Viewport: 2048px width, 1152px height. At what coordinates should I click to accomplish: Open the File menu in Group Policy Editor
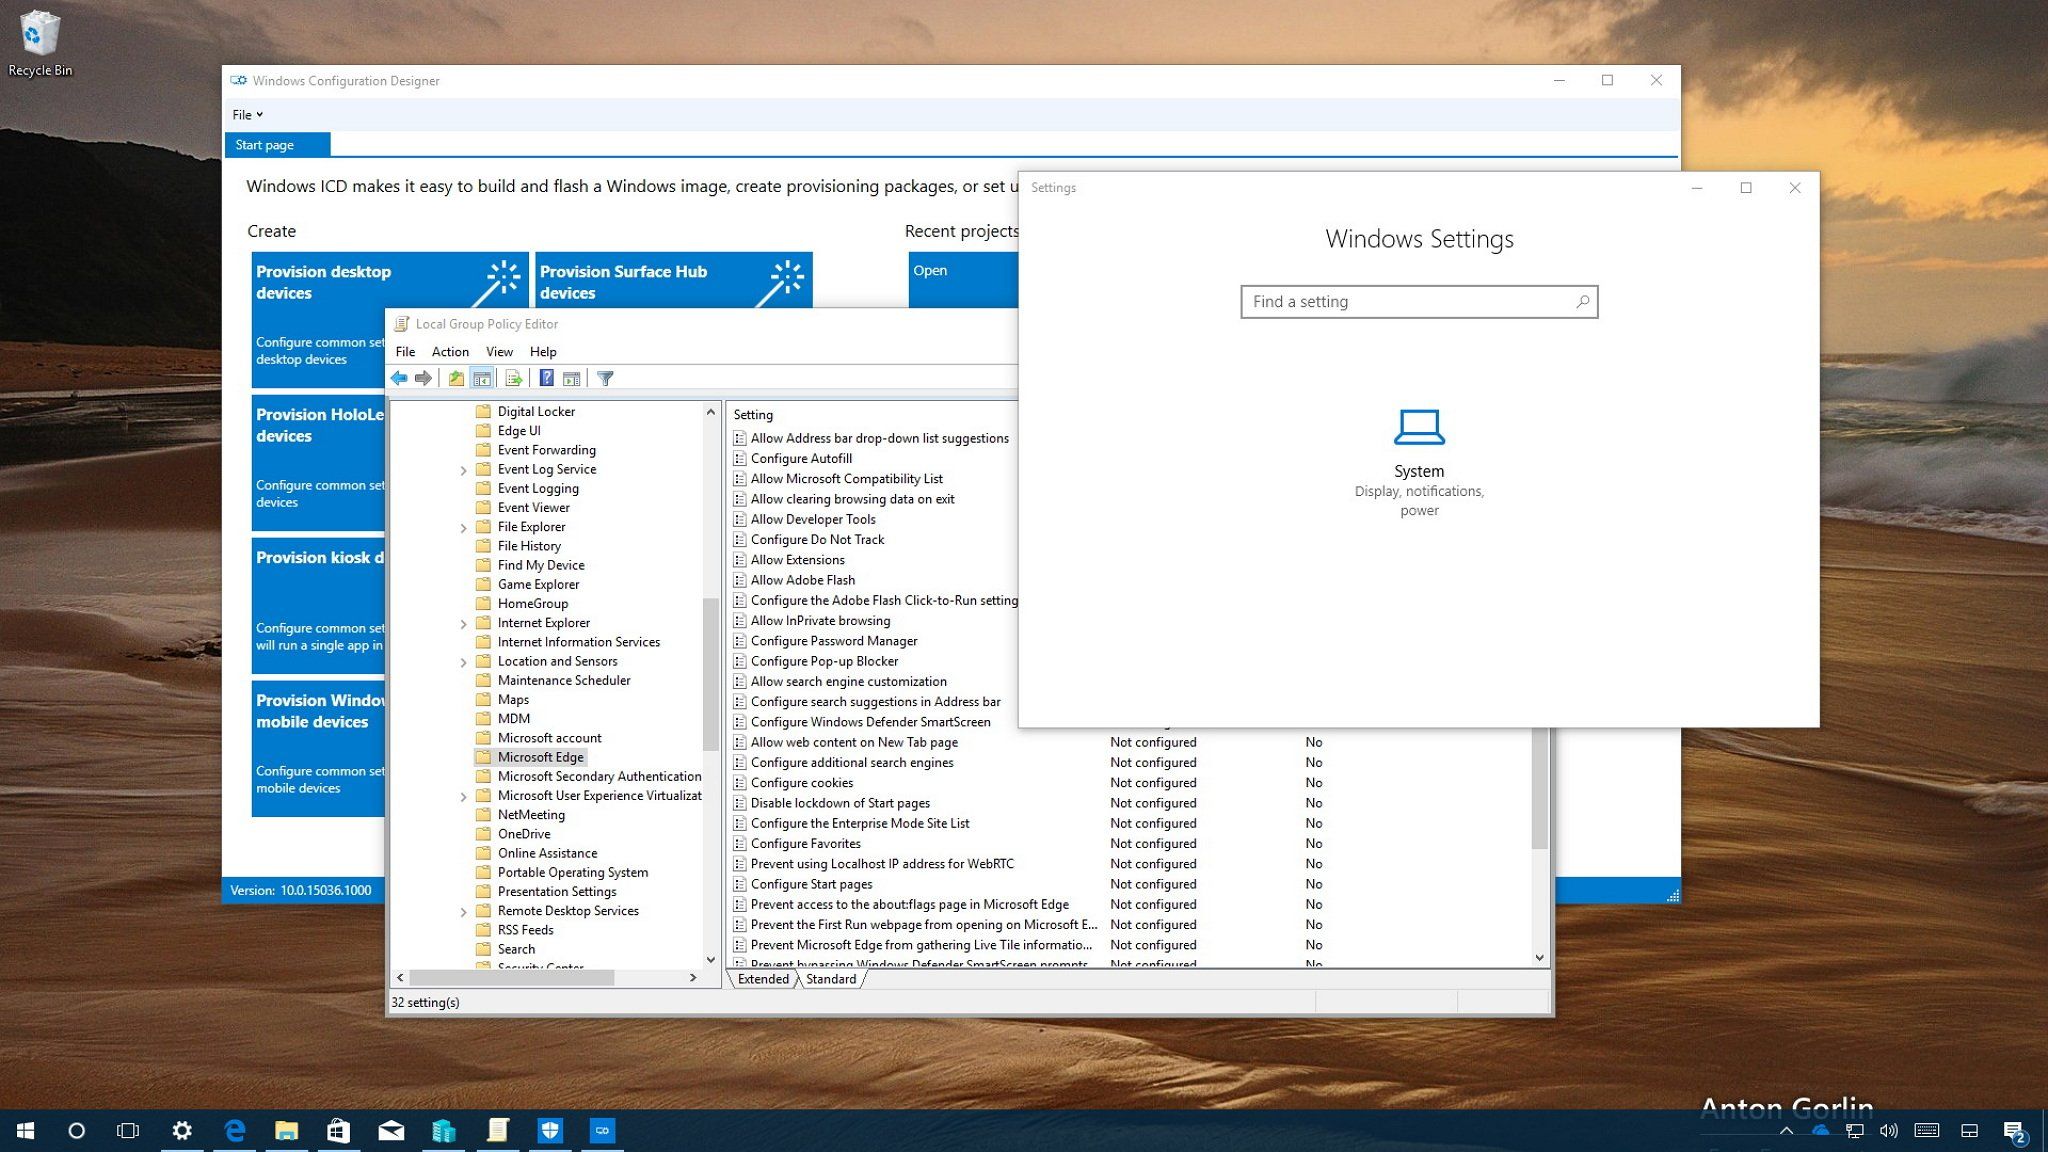(405, 352)
